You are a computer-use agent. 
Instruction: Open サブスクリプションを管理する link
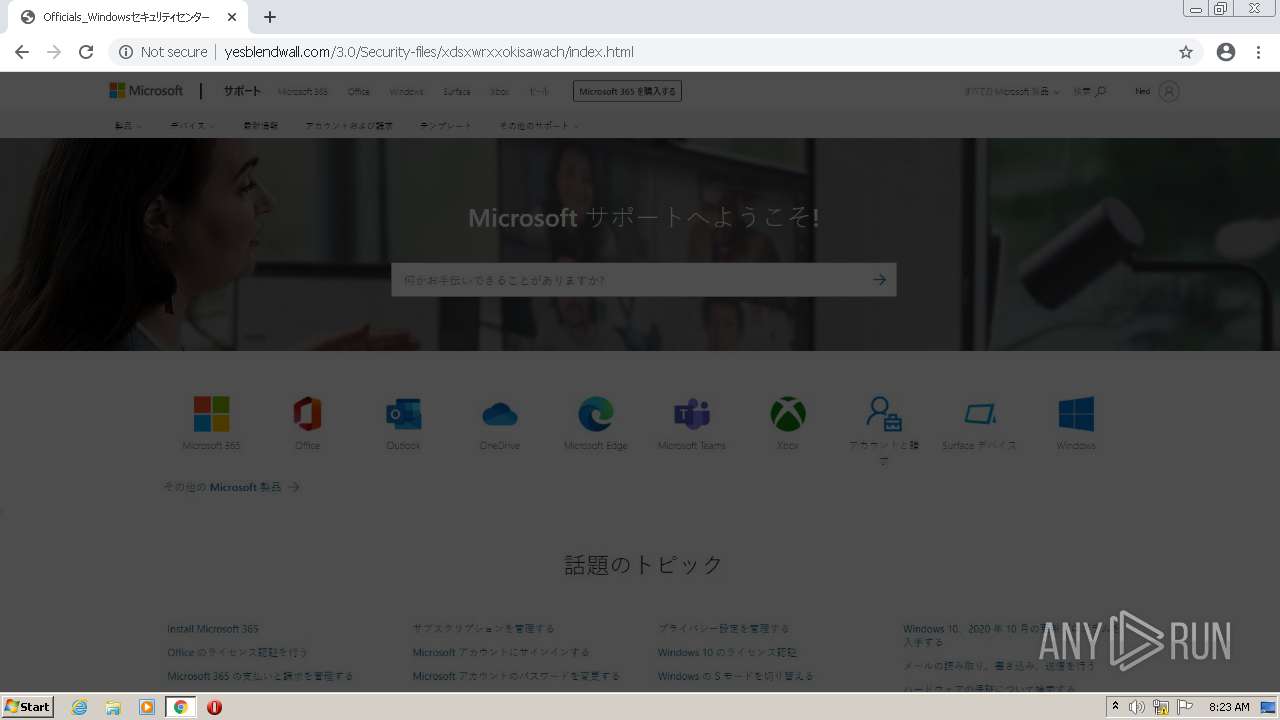(x=484, y=629)
